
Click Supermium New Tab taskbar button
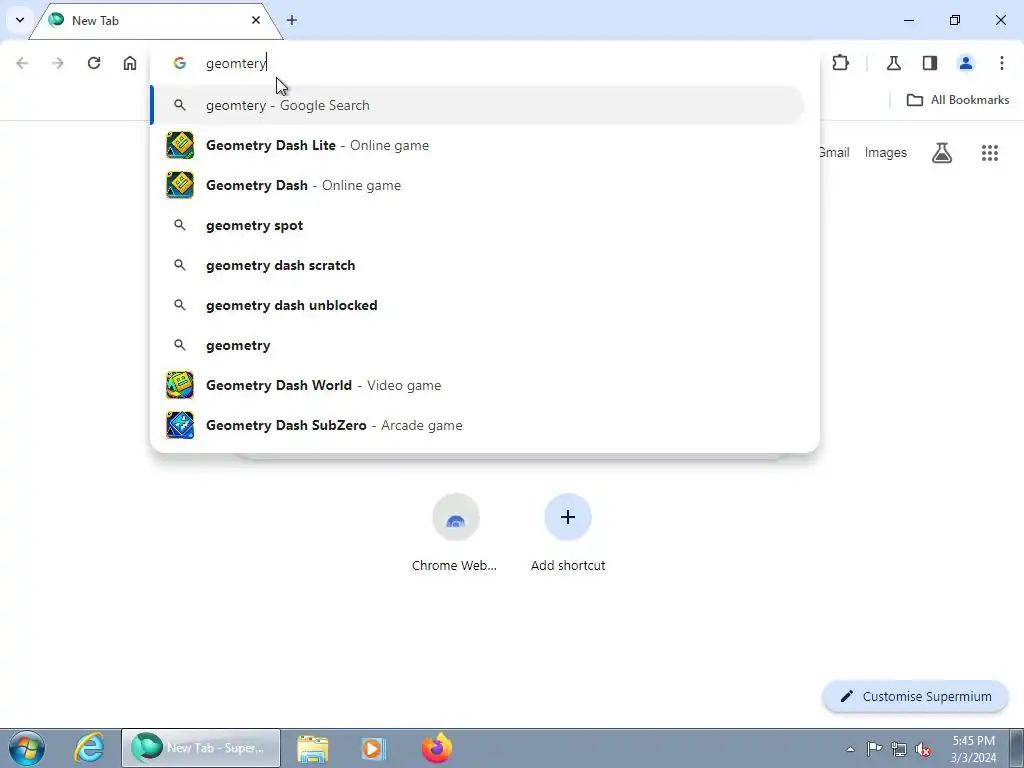coord(200,748)
